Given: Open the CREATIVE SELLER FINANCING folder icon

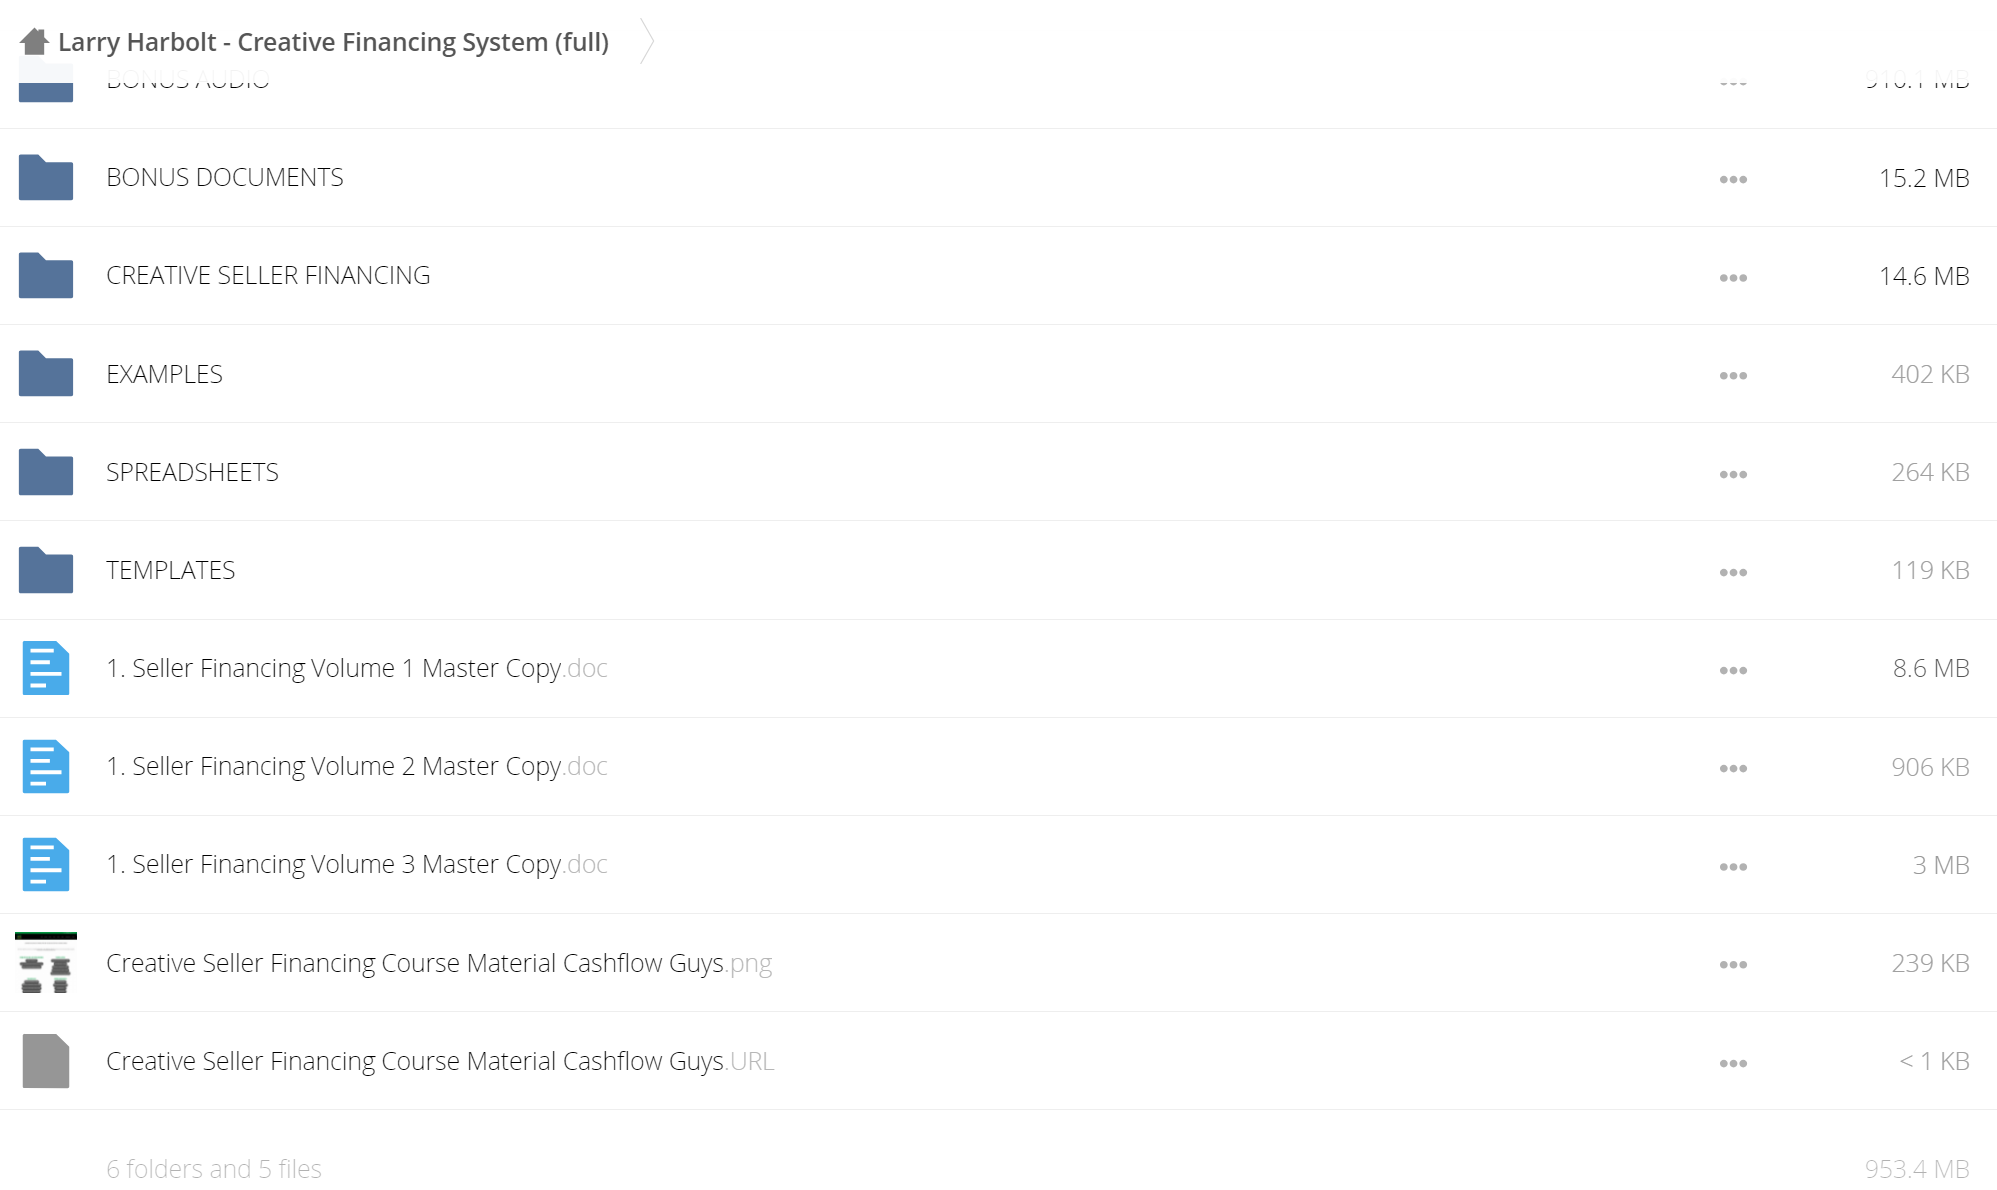Looking at the screenshot, I should pos(46,275).
